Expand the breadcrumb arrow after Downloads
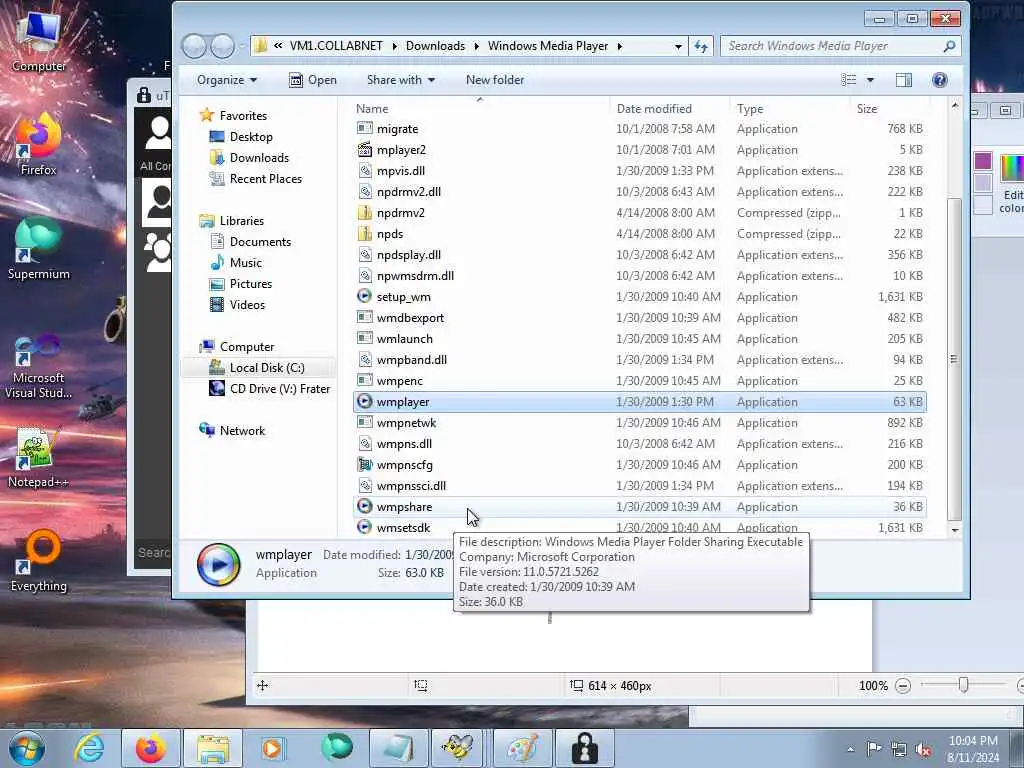 click(x=476, y=46)
